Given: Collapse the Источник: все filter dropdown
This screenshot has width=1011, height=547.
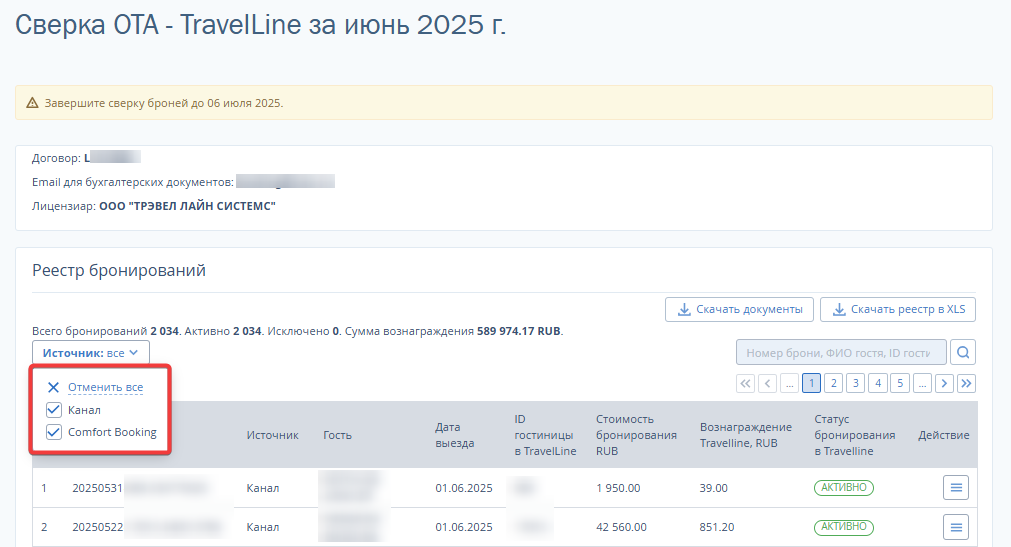Looking at the screenshot, I should [x=91, y=353].
